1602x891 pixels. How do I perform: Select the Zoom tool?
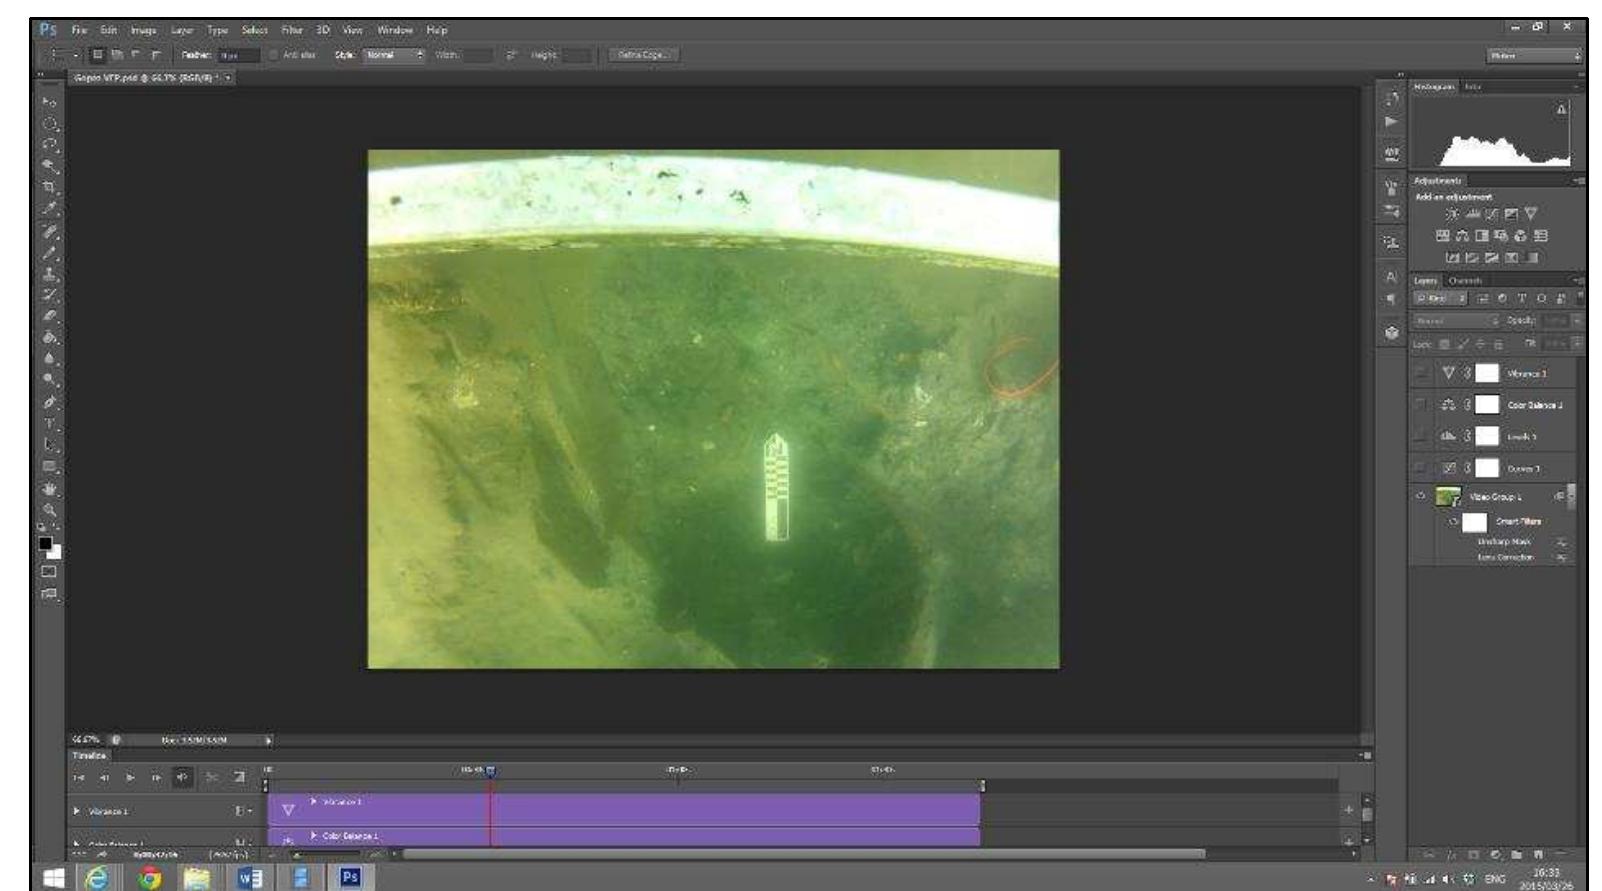click(x=49, y=509)
